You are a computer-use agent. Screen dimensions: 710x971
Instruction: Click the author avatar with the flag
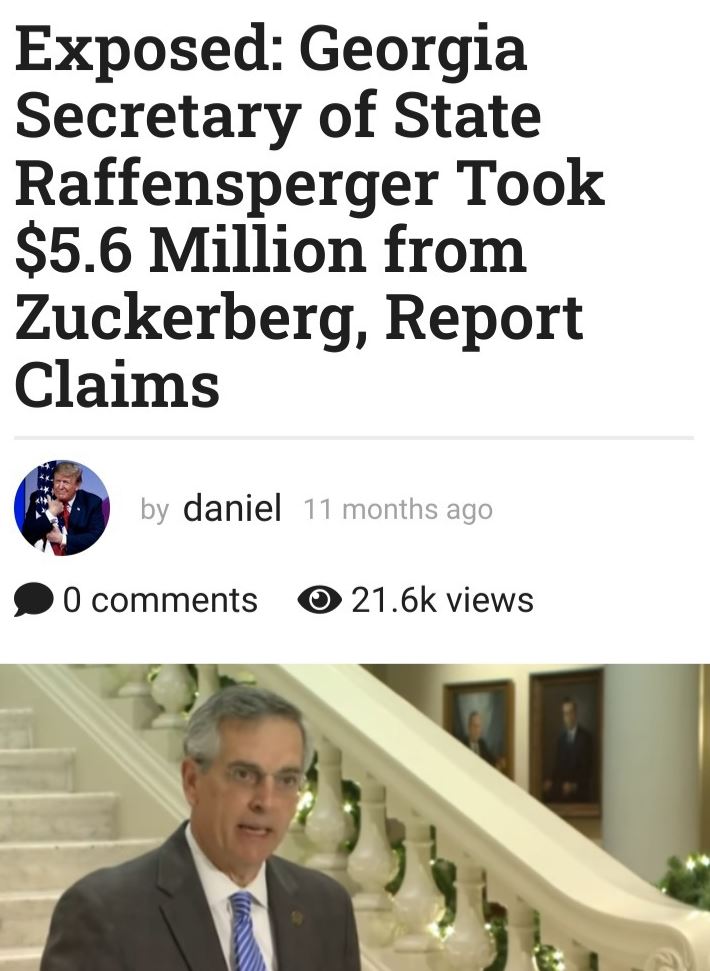pyautogui.click(x=62, y=508)
